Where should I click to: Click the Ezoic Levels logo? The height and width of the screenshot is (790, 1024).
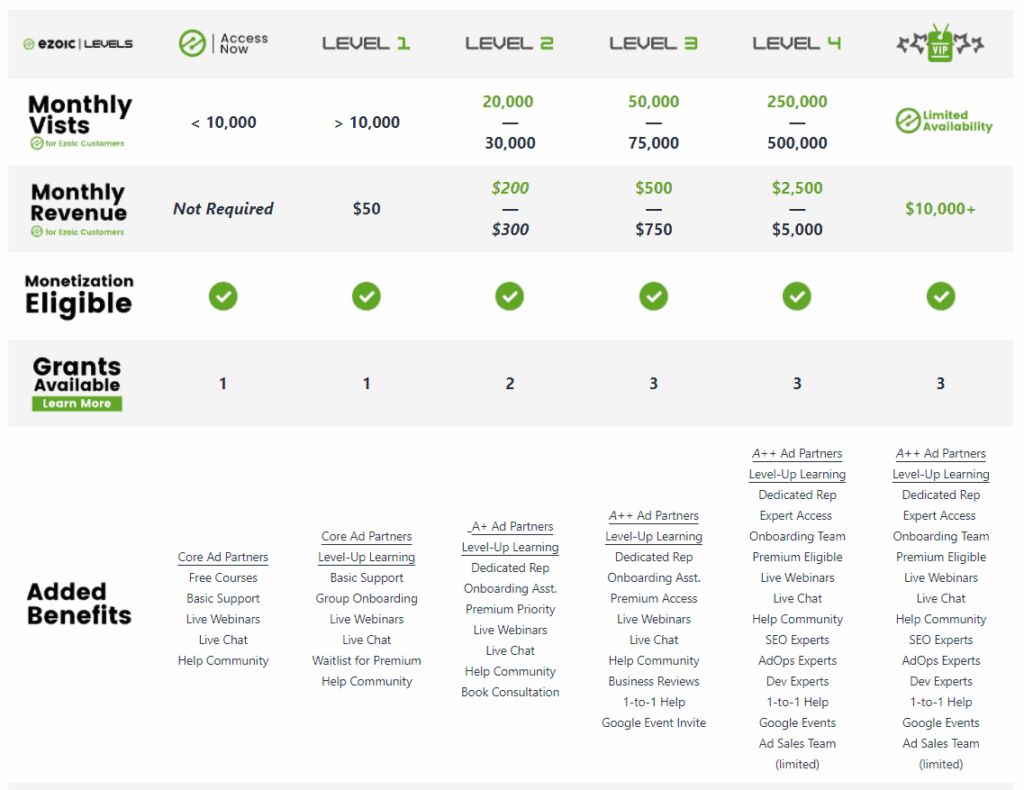coord(78,44)
